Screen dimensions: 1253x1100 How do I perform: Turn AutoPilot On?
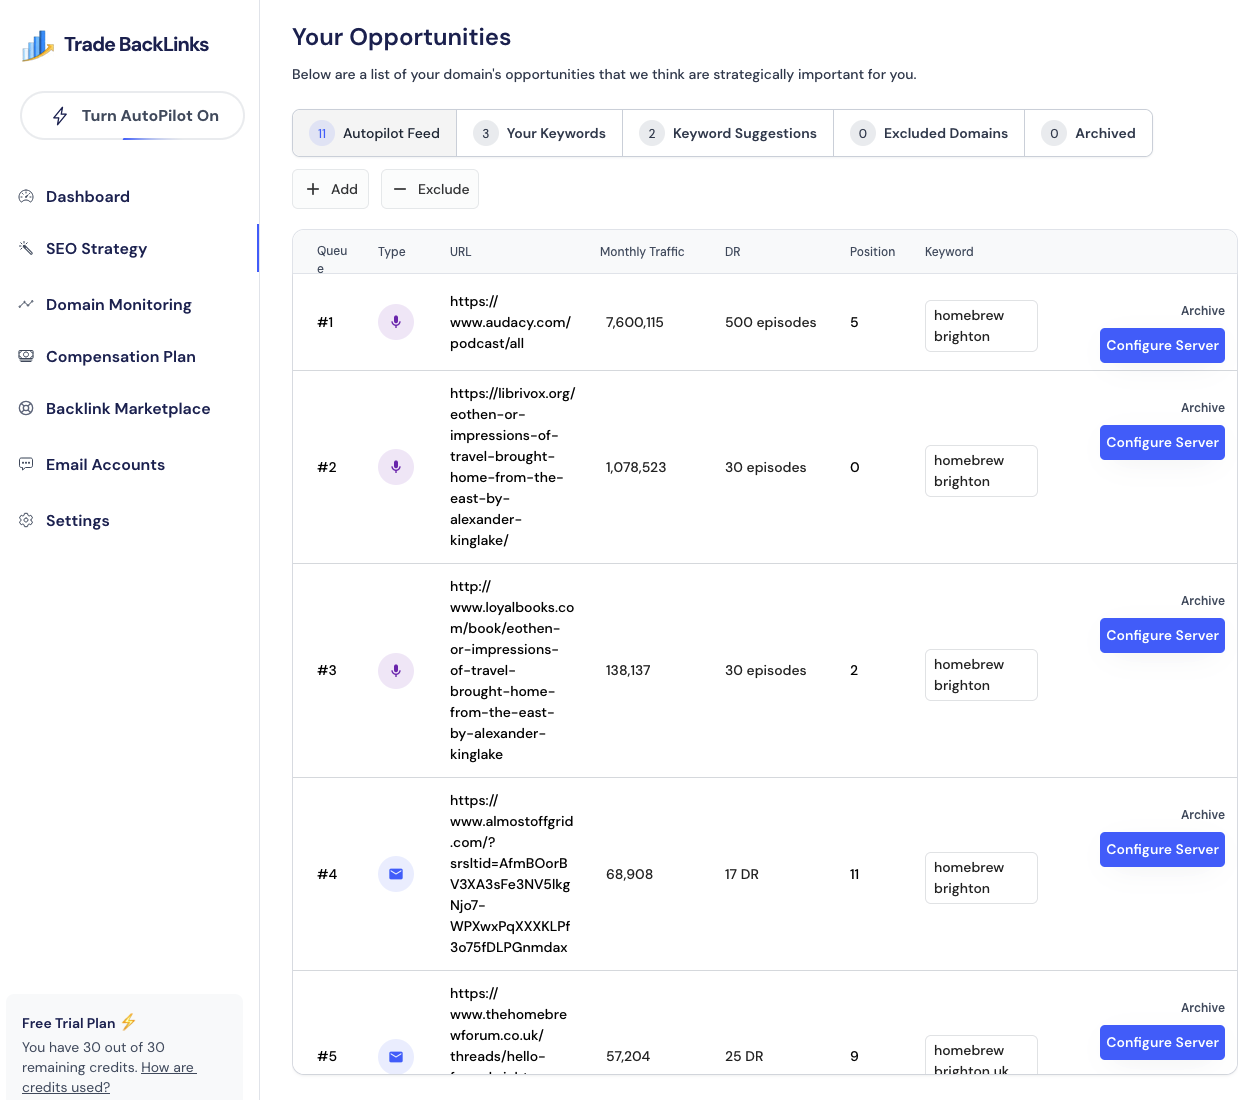(132, 116)
